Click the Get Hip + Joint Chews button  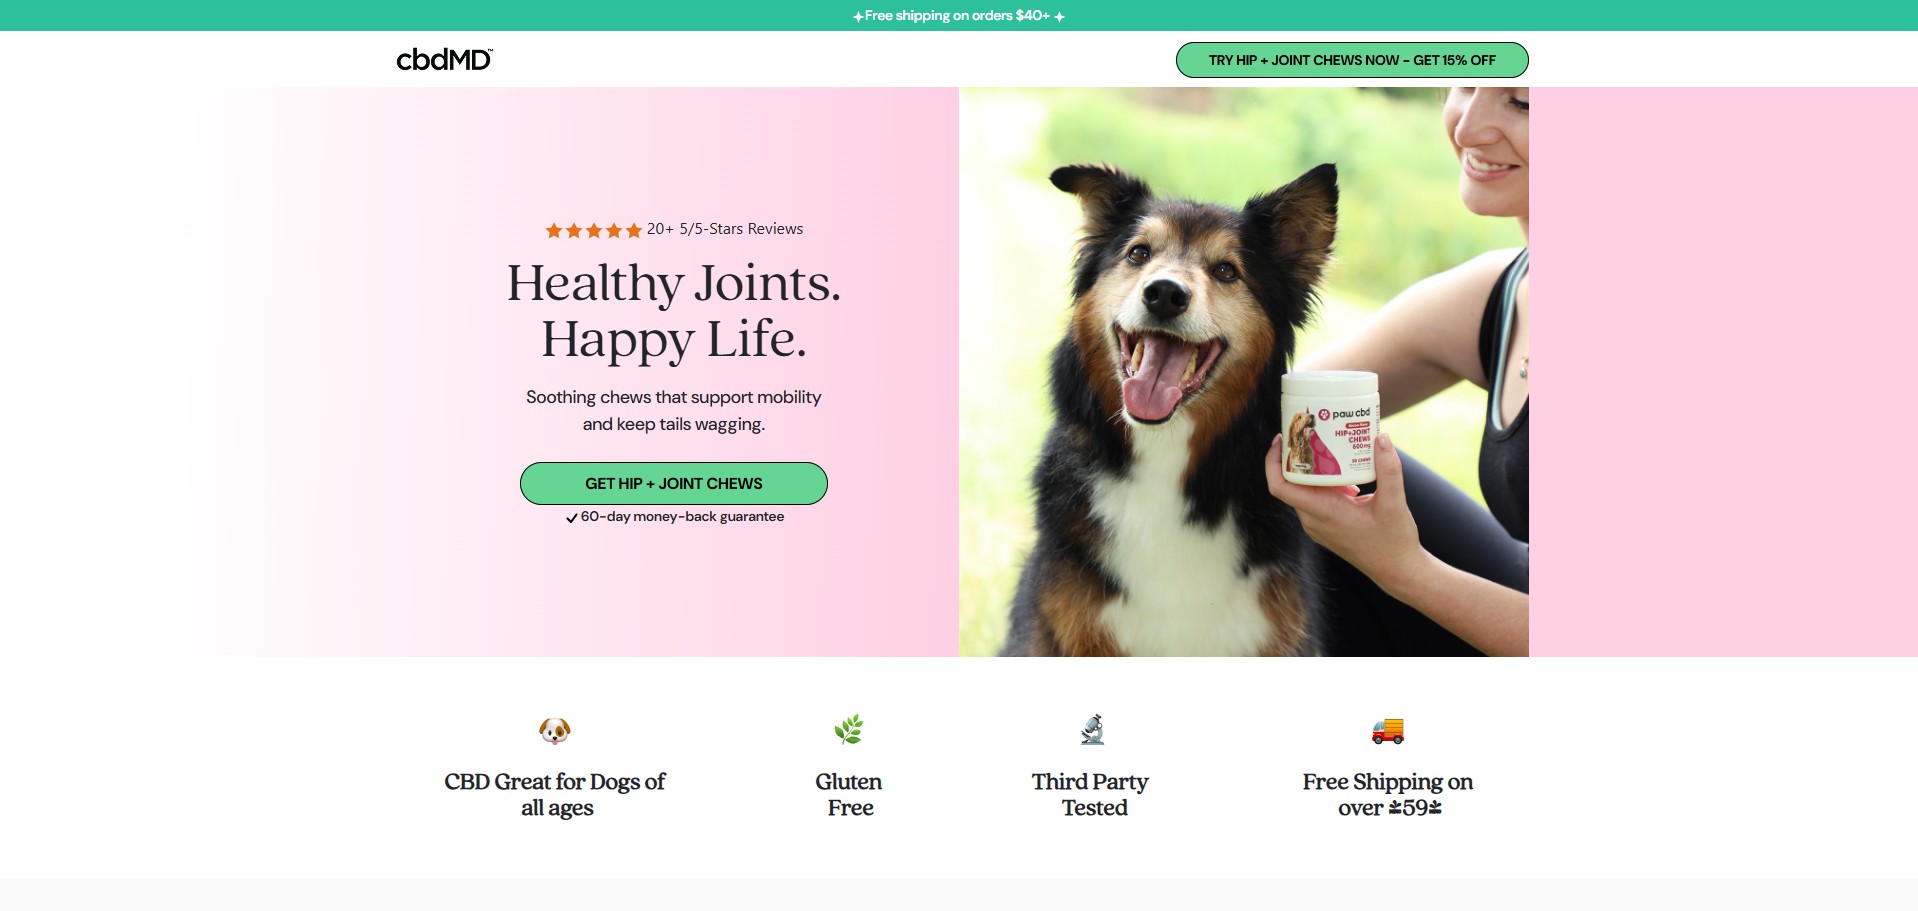(674, 483)
